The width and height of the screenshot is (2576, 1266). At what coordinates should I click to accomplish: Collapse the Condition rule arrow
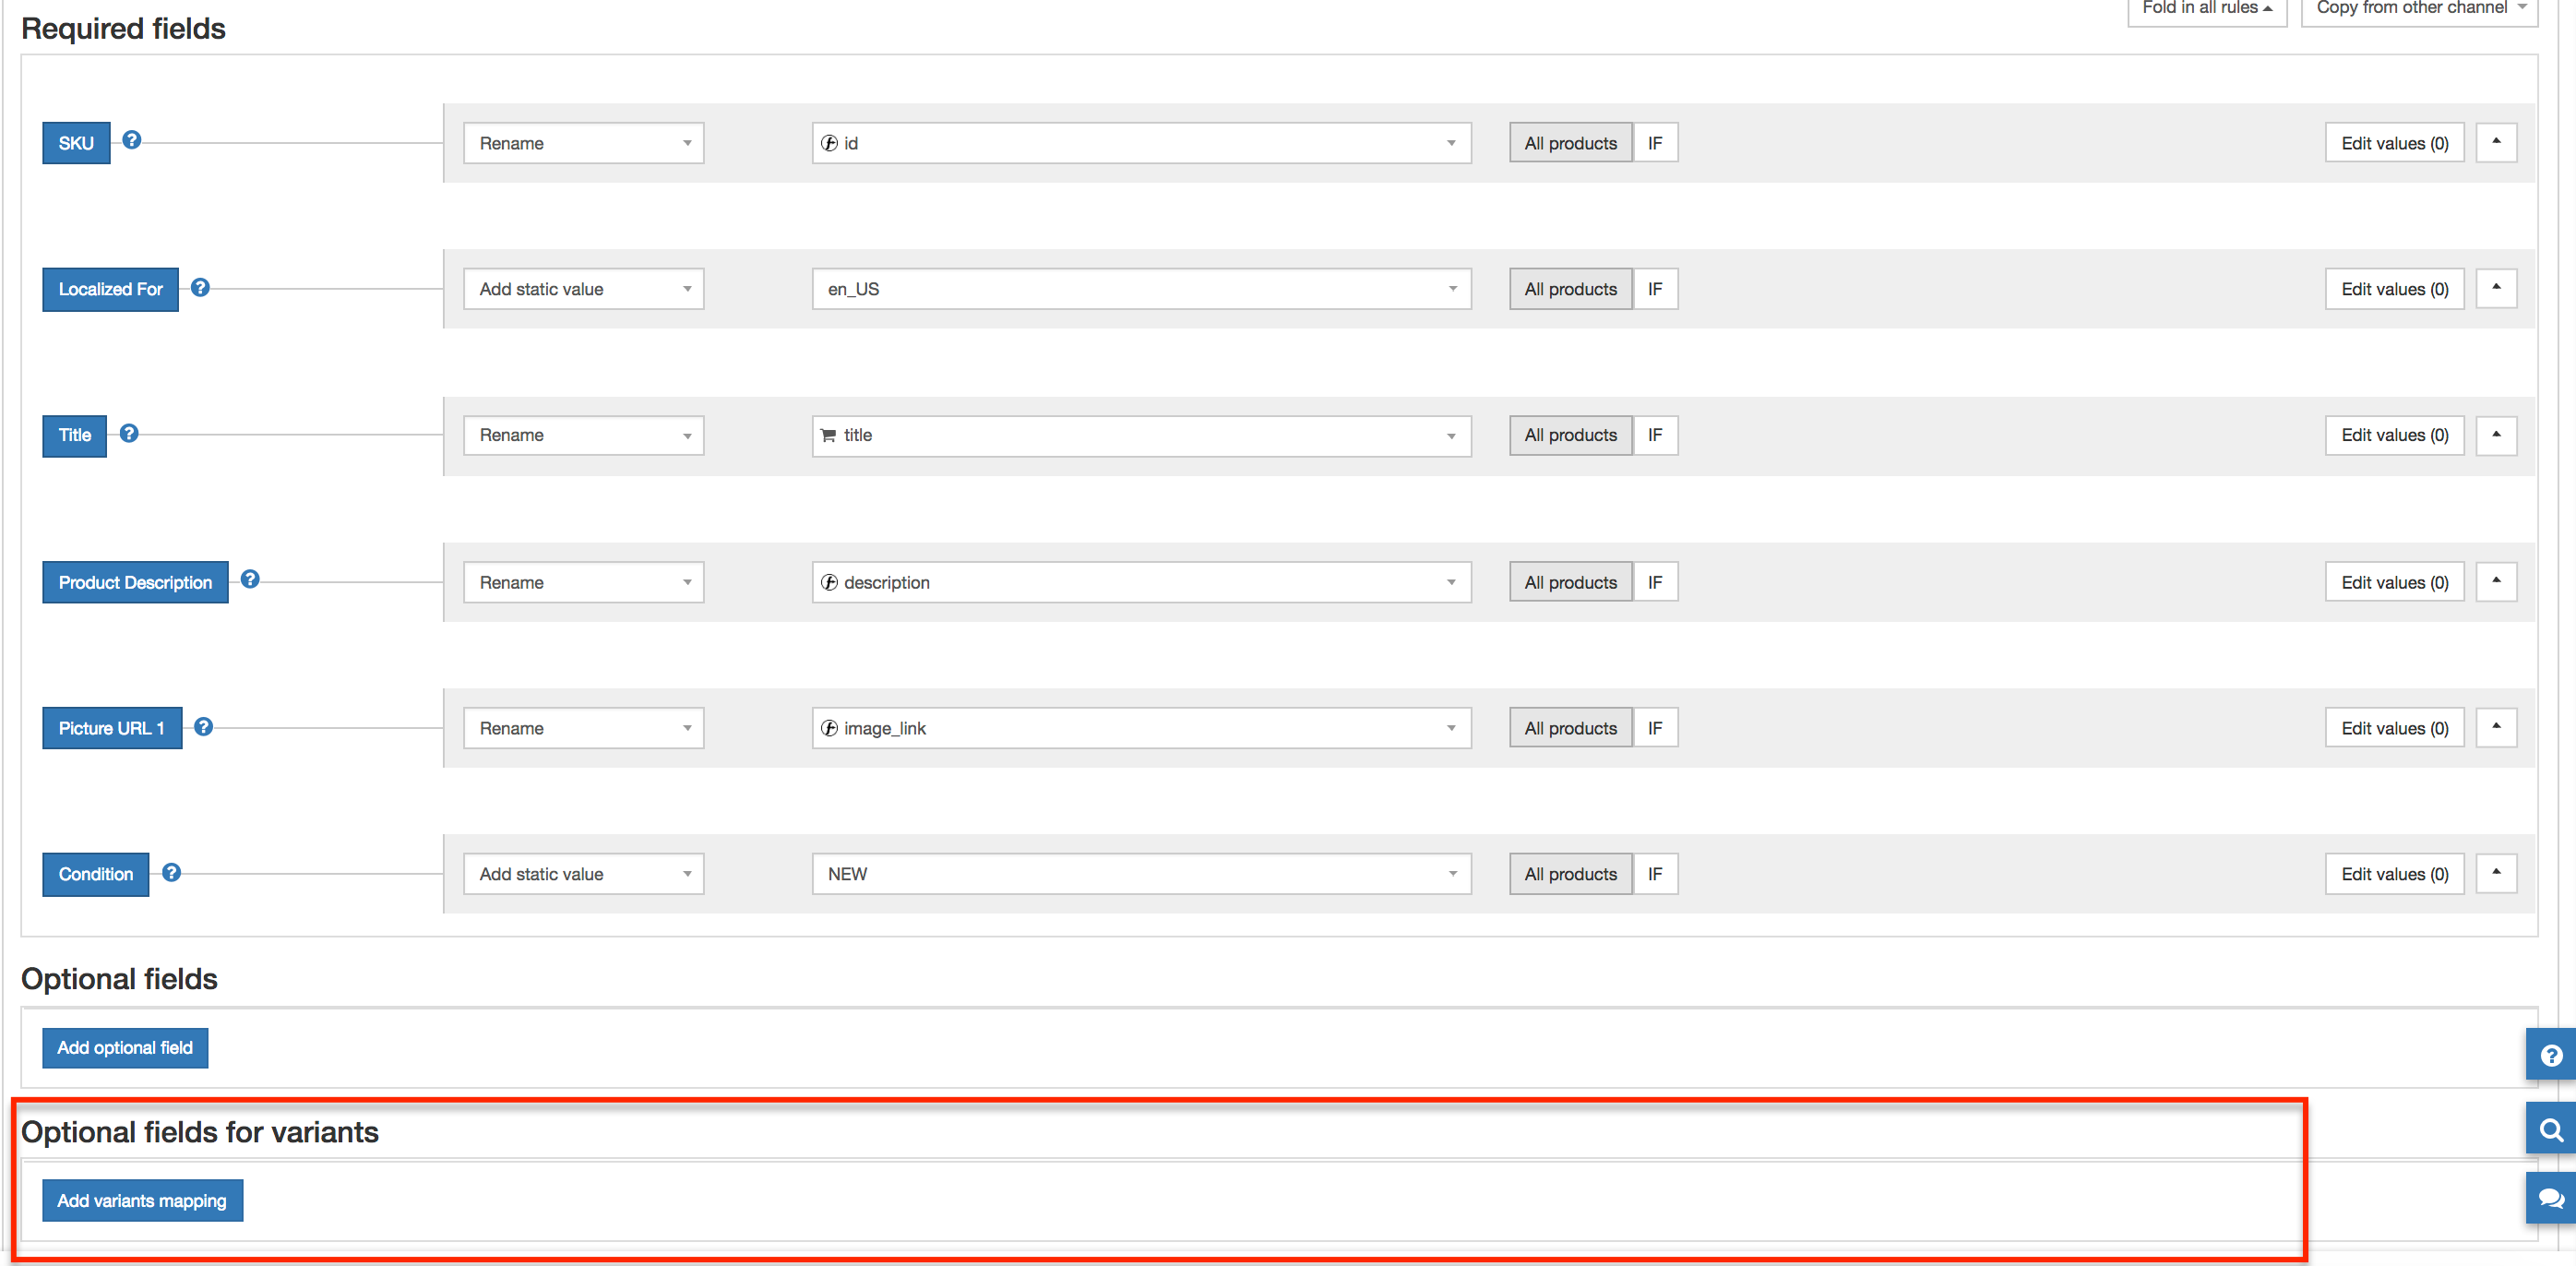click(2496, 873)
